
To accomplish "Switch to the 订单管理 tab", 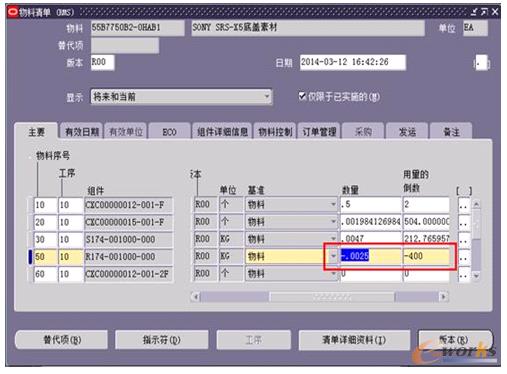I will coord(319,132).
